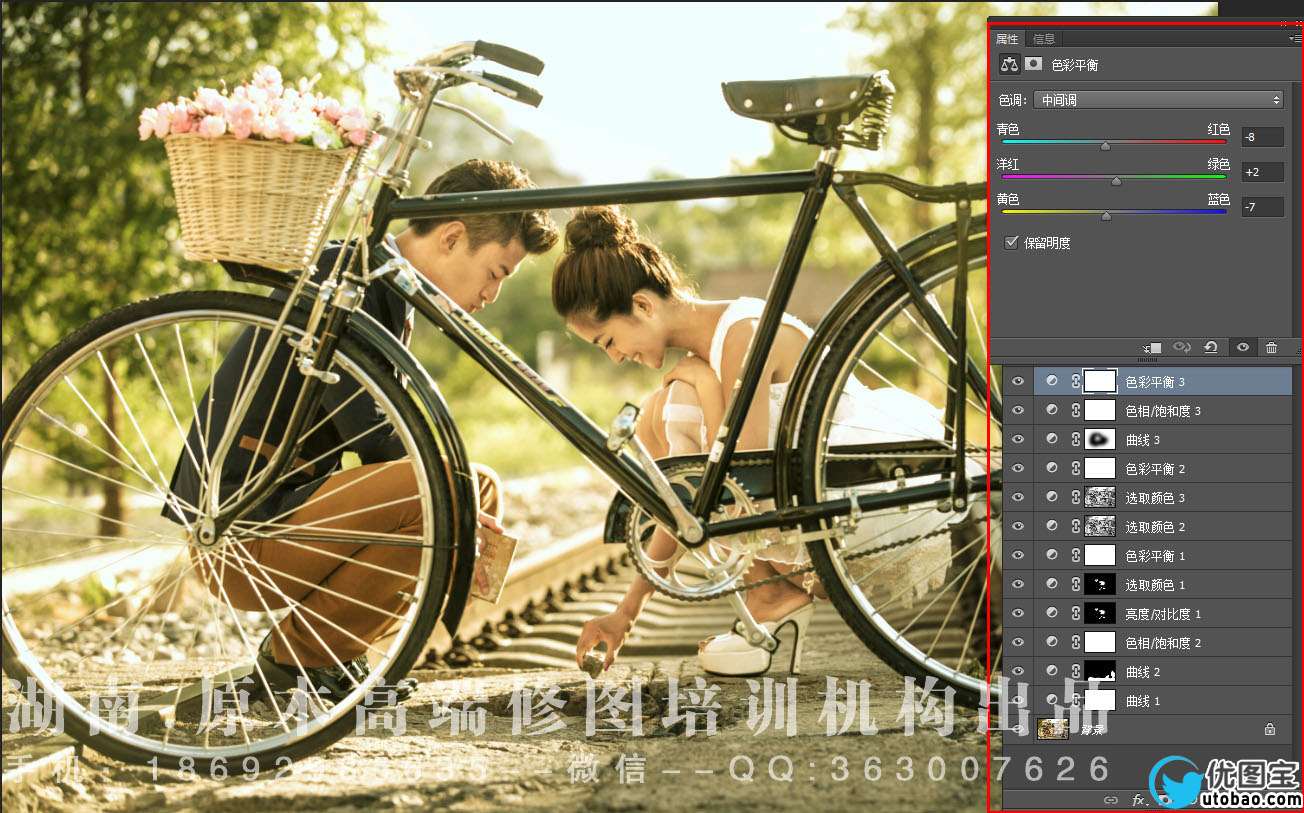
Task: Click the 色彩平衡 3 adjustment icon
Action: (1051, 381)
